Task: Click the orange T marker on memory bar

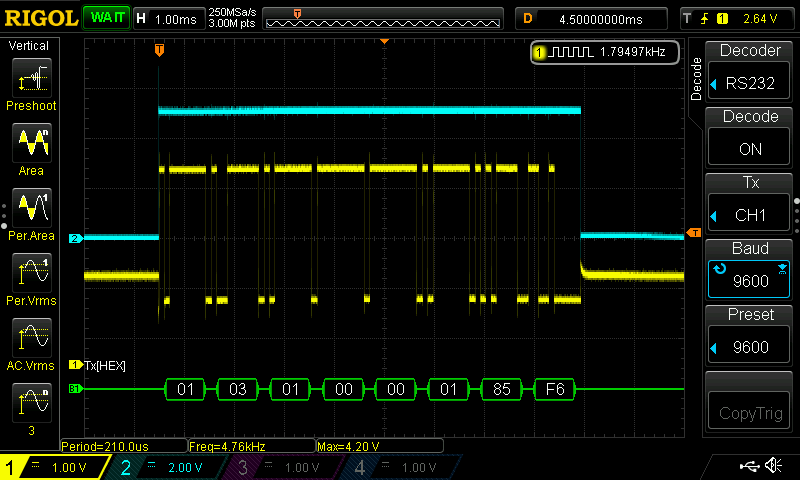Action: (x=297, y=13)
